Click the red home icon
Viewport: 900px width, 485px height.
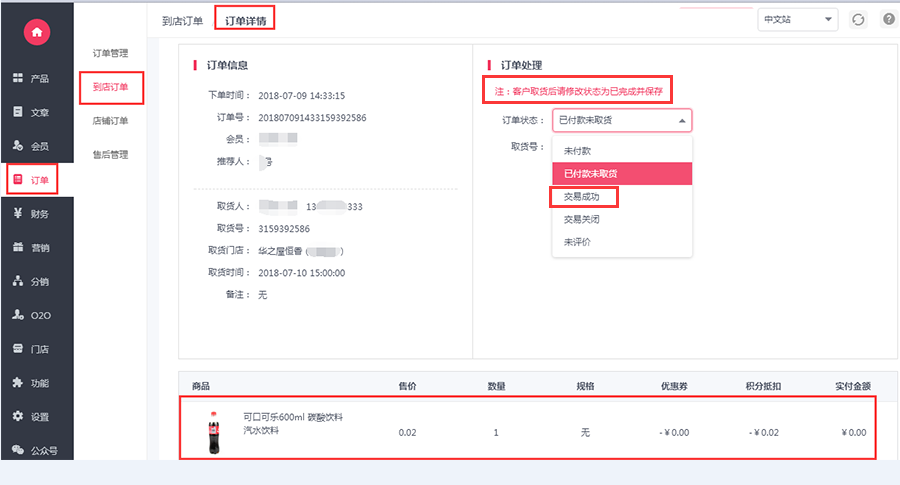point(37,32)
